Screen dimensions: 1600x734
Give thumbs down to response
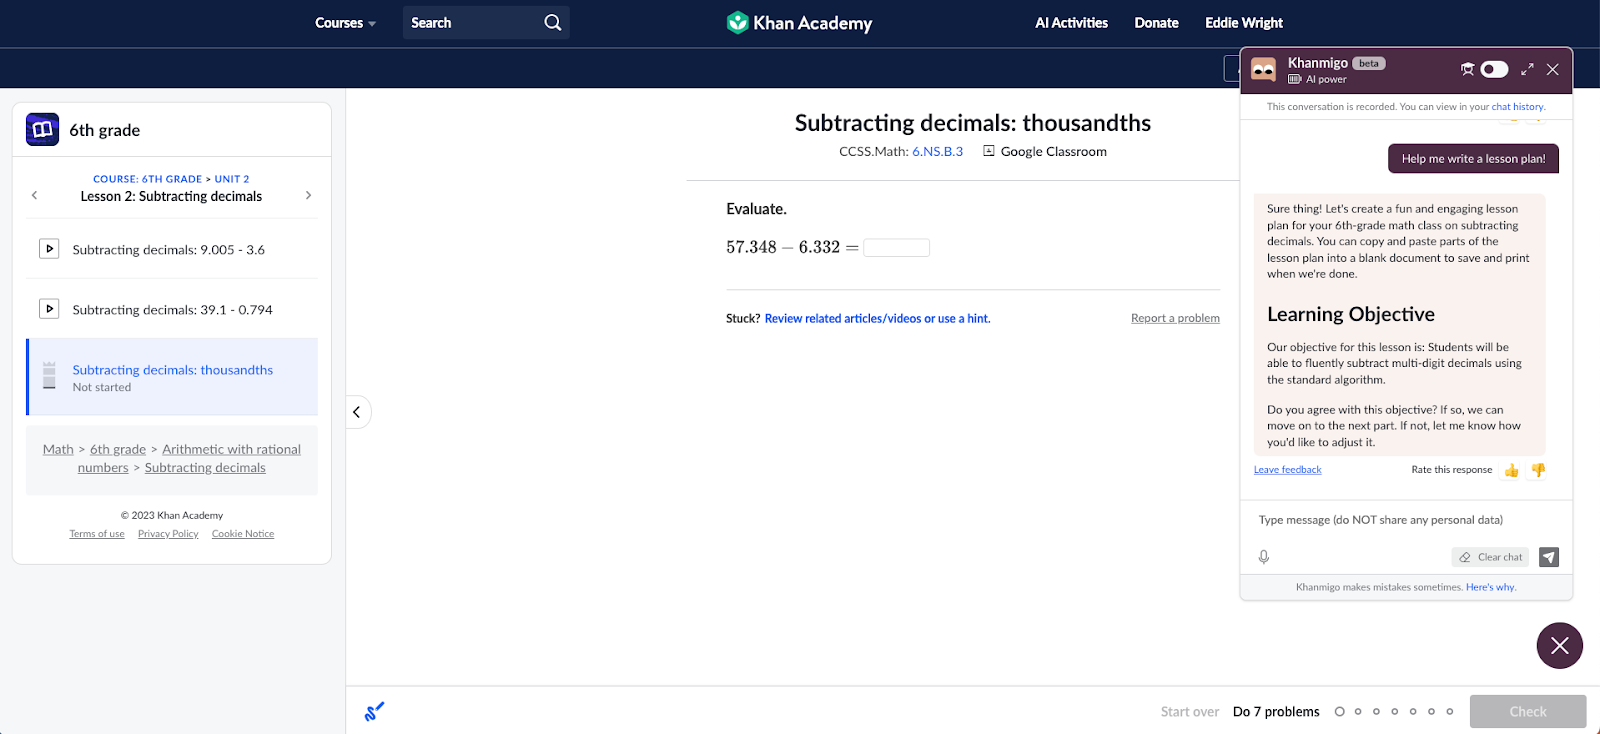coord(1538,470)
